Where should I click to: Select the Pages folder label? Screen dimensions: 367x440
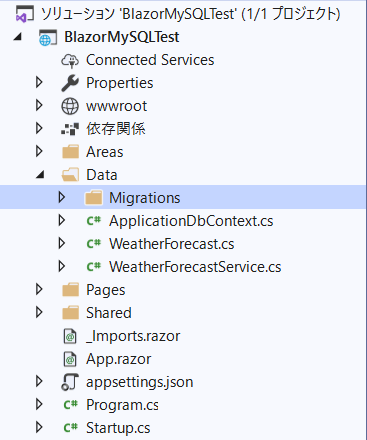[106, 290]
